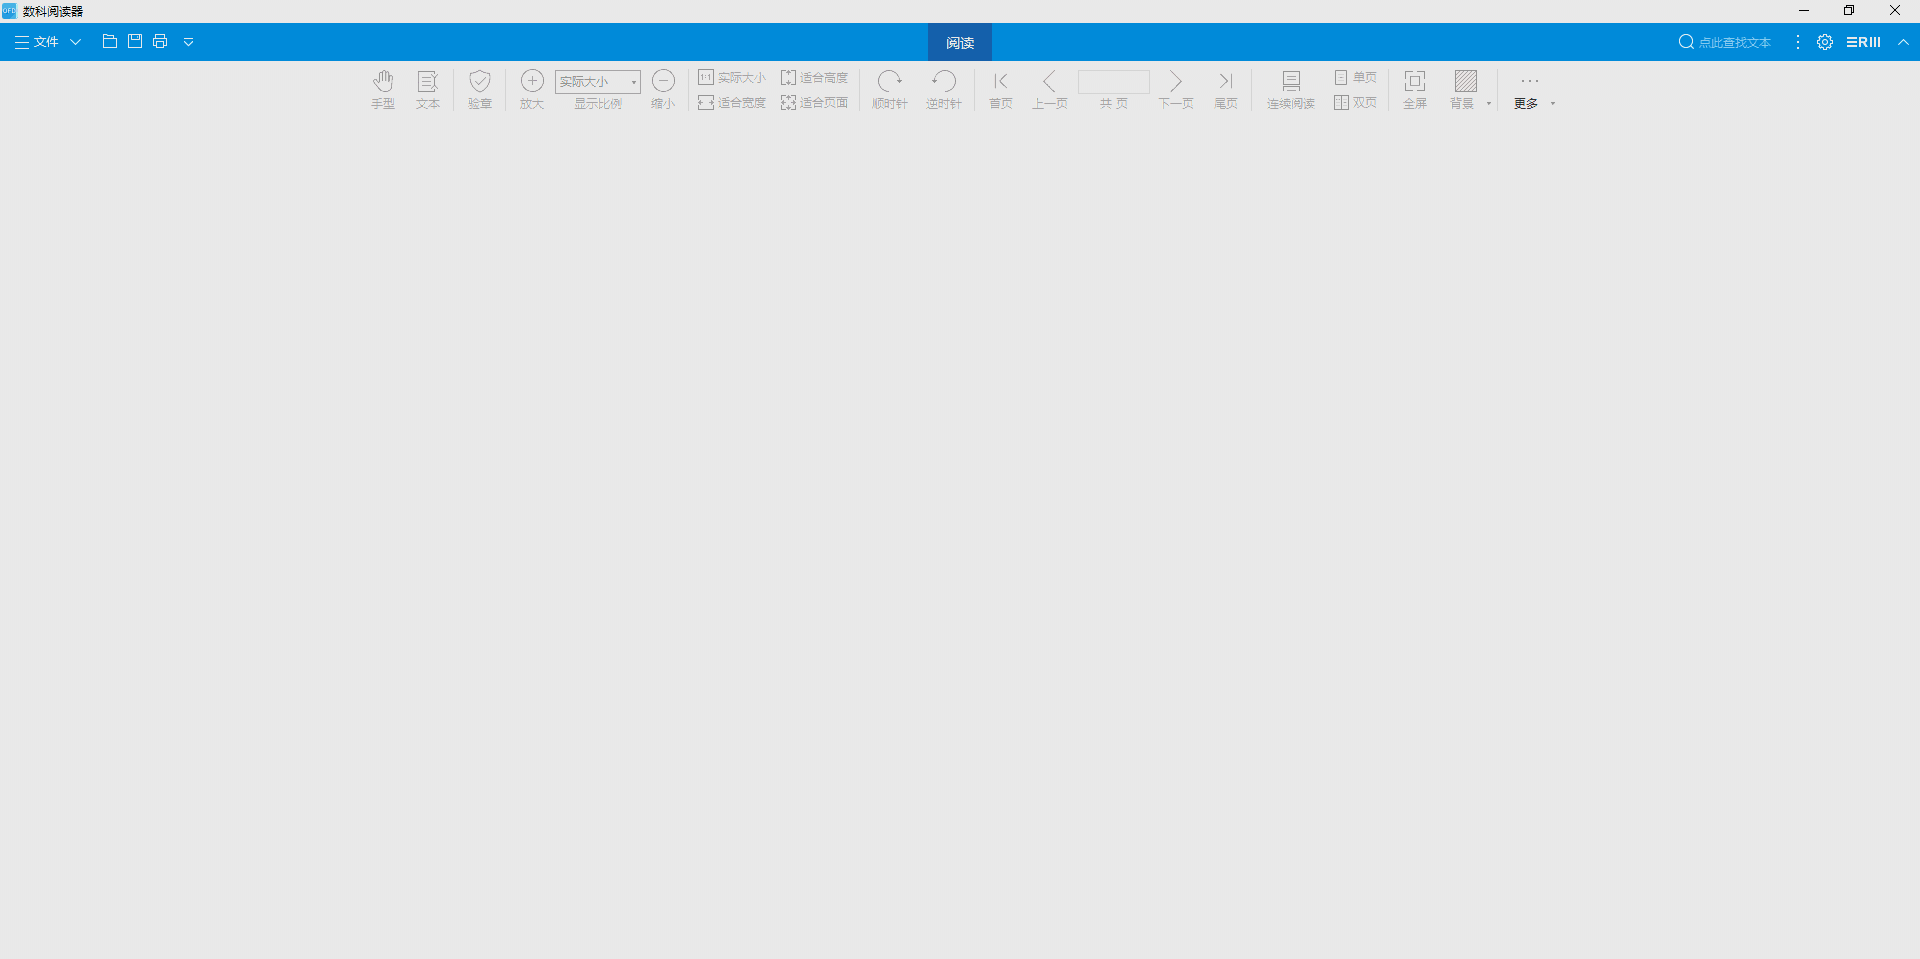Rotate page counterclockwise (逆时针)
Viewport: 1920px width, 959px height.
pyautogui.click(x=944, y=89)
